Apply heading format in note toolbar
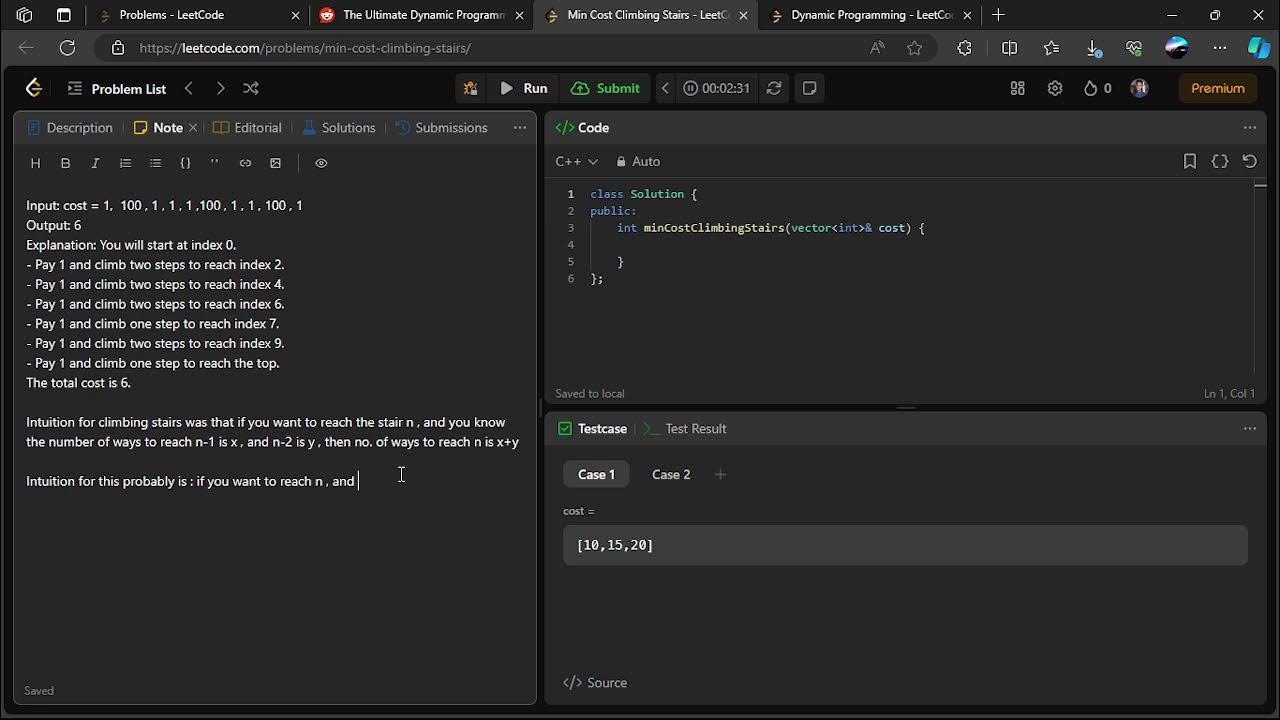Viewport: 1280px width, 720px height. click(35, 163)
